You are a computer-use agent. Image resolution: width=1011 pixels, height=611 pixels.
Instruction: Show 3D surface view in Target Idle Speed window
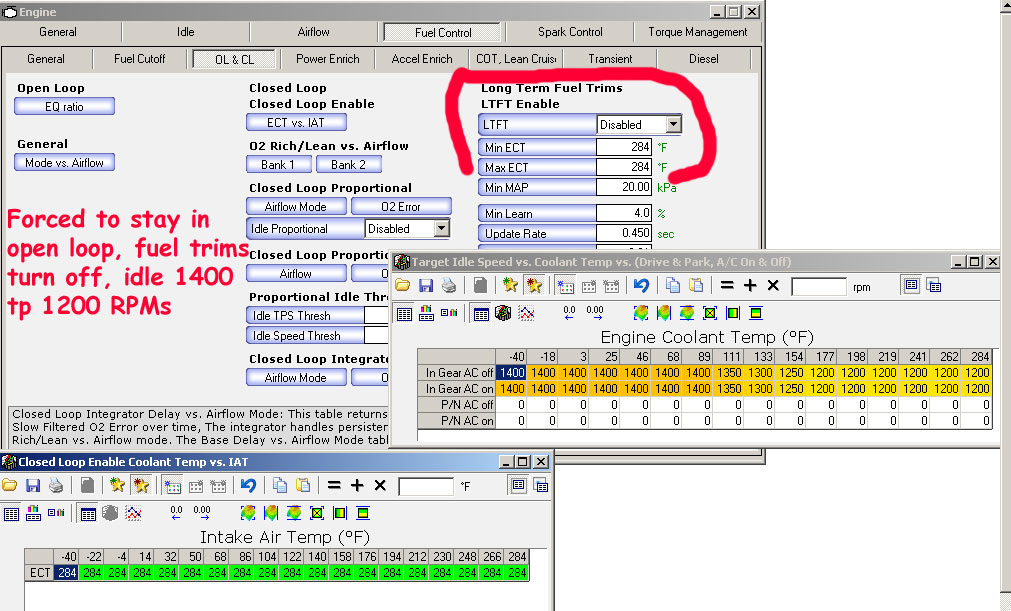[x=502, y=313]
